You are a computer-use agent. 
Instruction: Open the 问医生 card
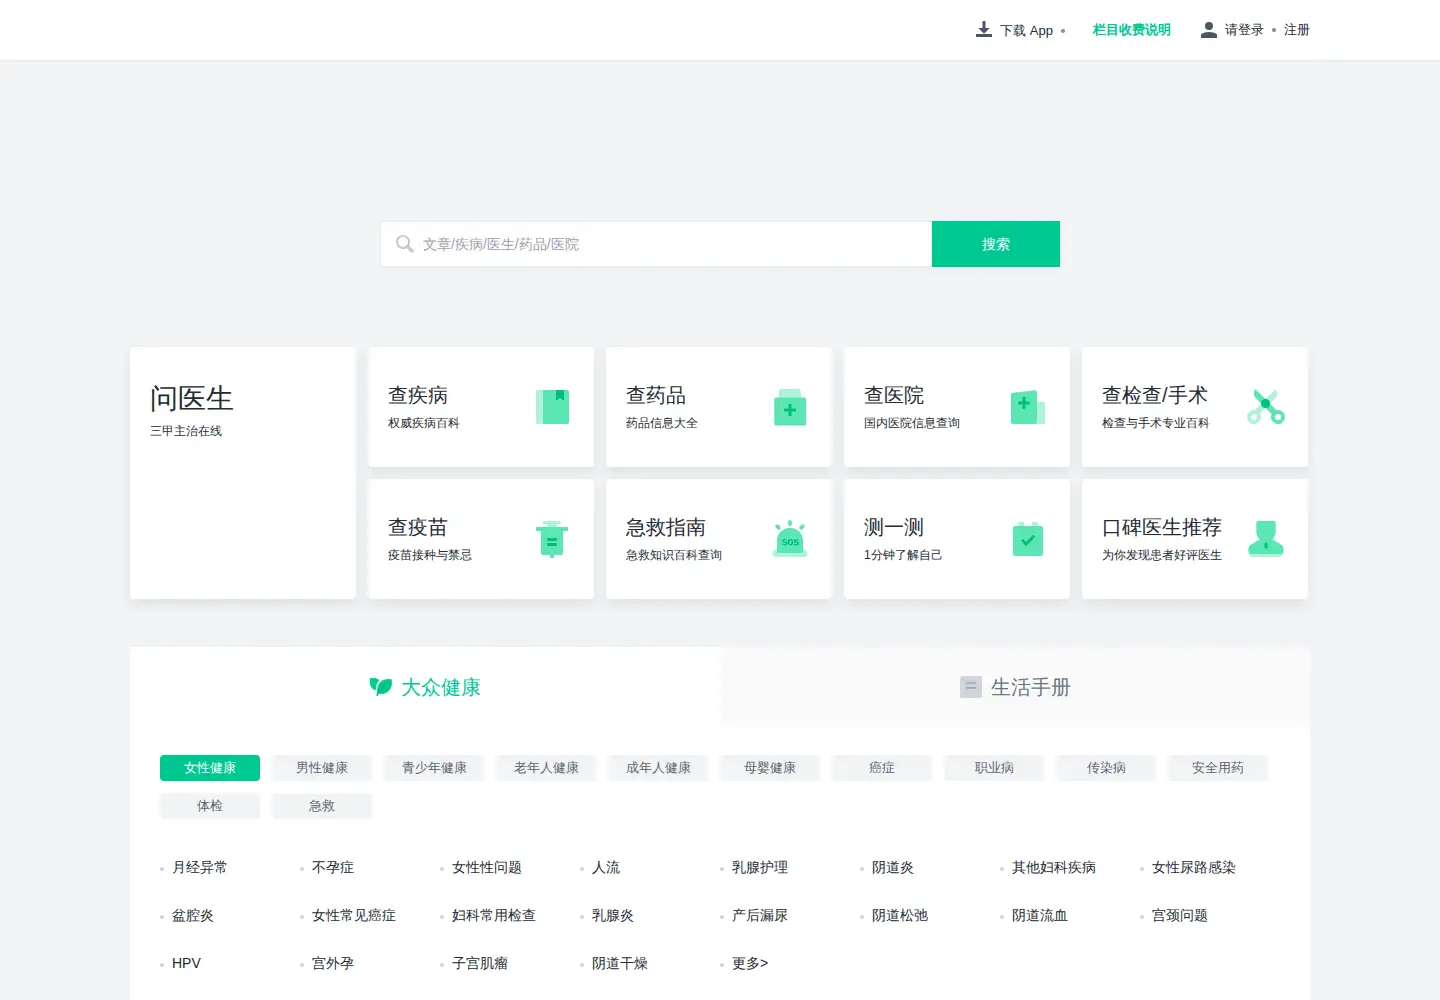243,473
